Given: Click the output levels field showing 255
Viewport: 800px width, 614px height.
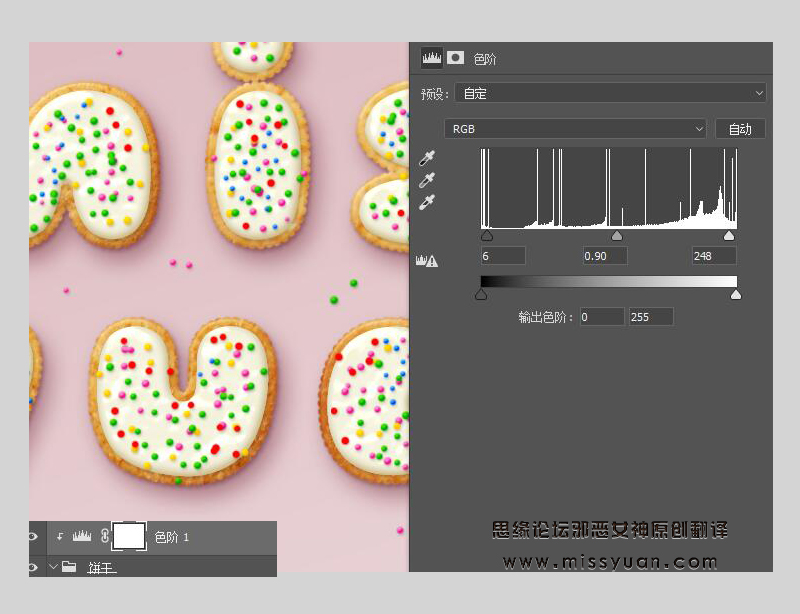Looking at the screenshot, I should point(651,317).
